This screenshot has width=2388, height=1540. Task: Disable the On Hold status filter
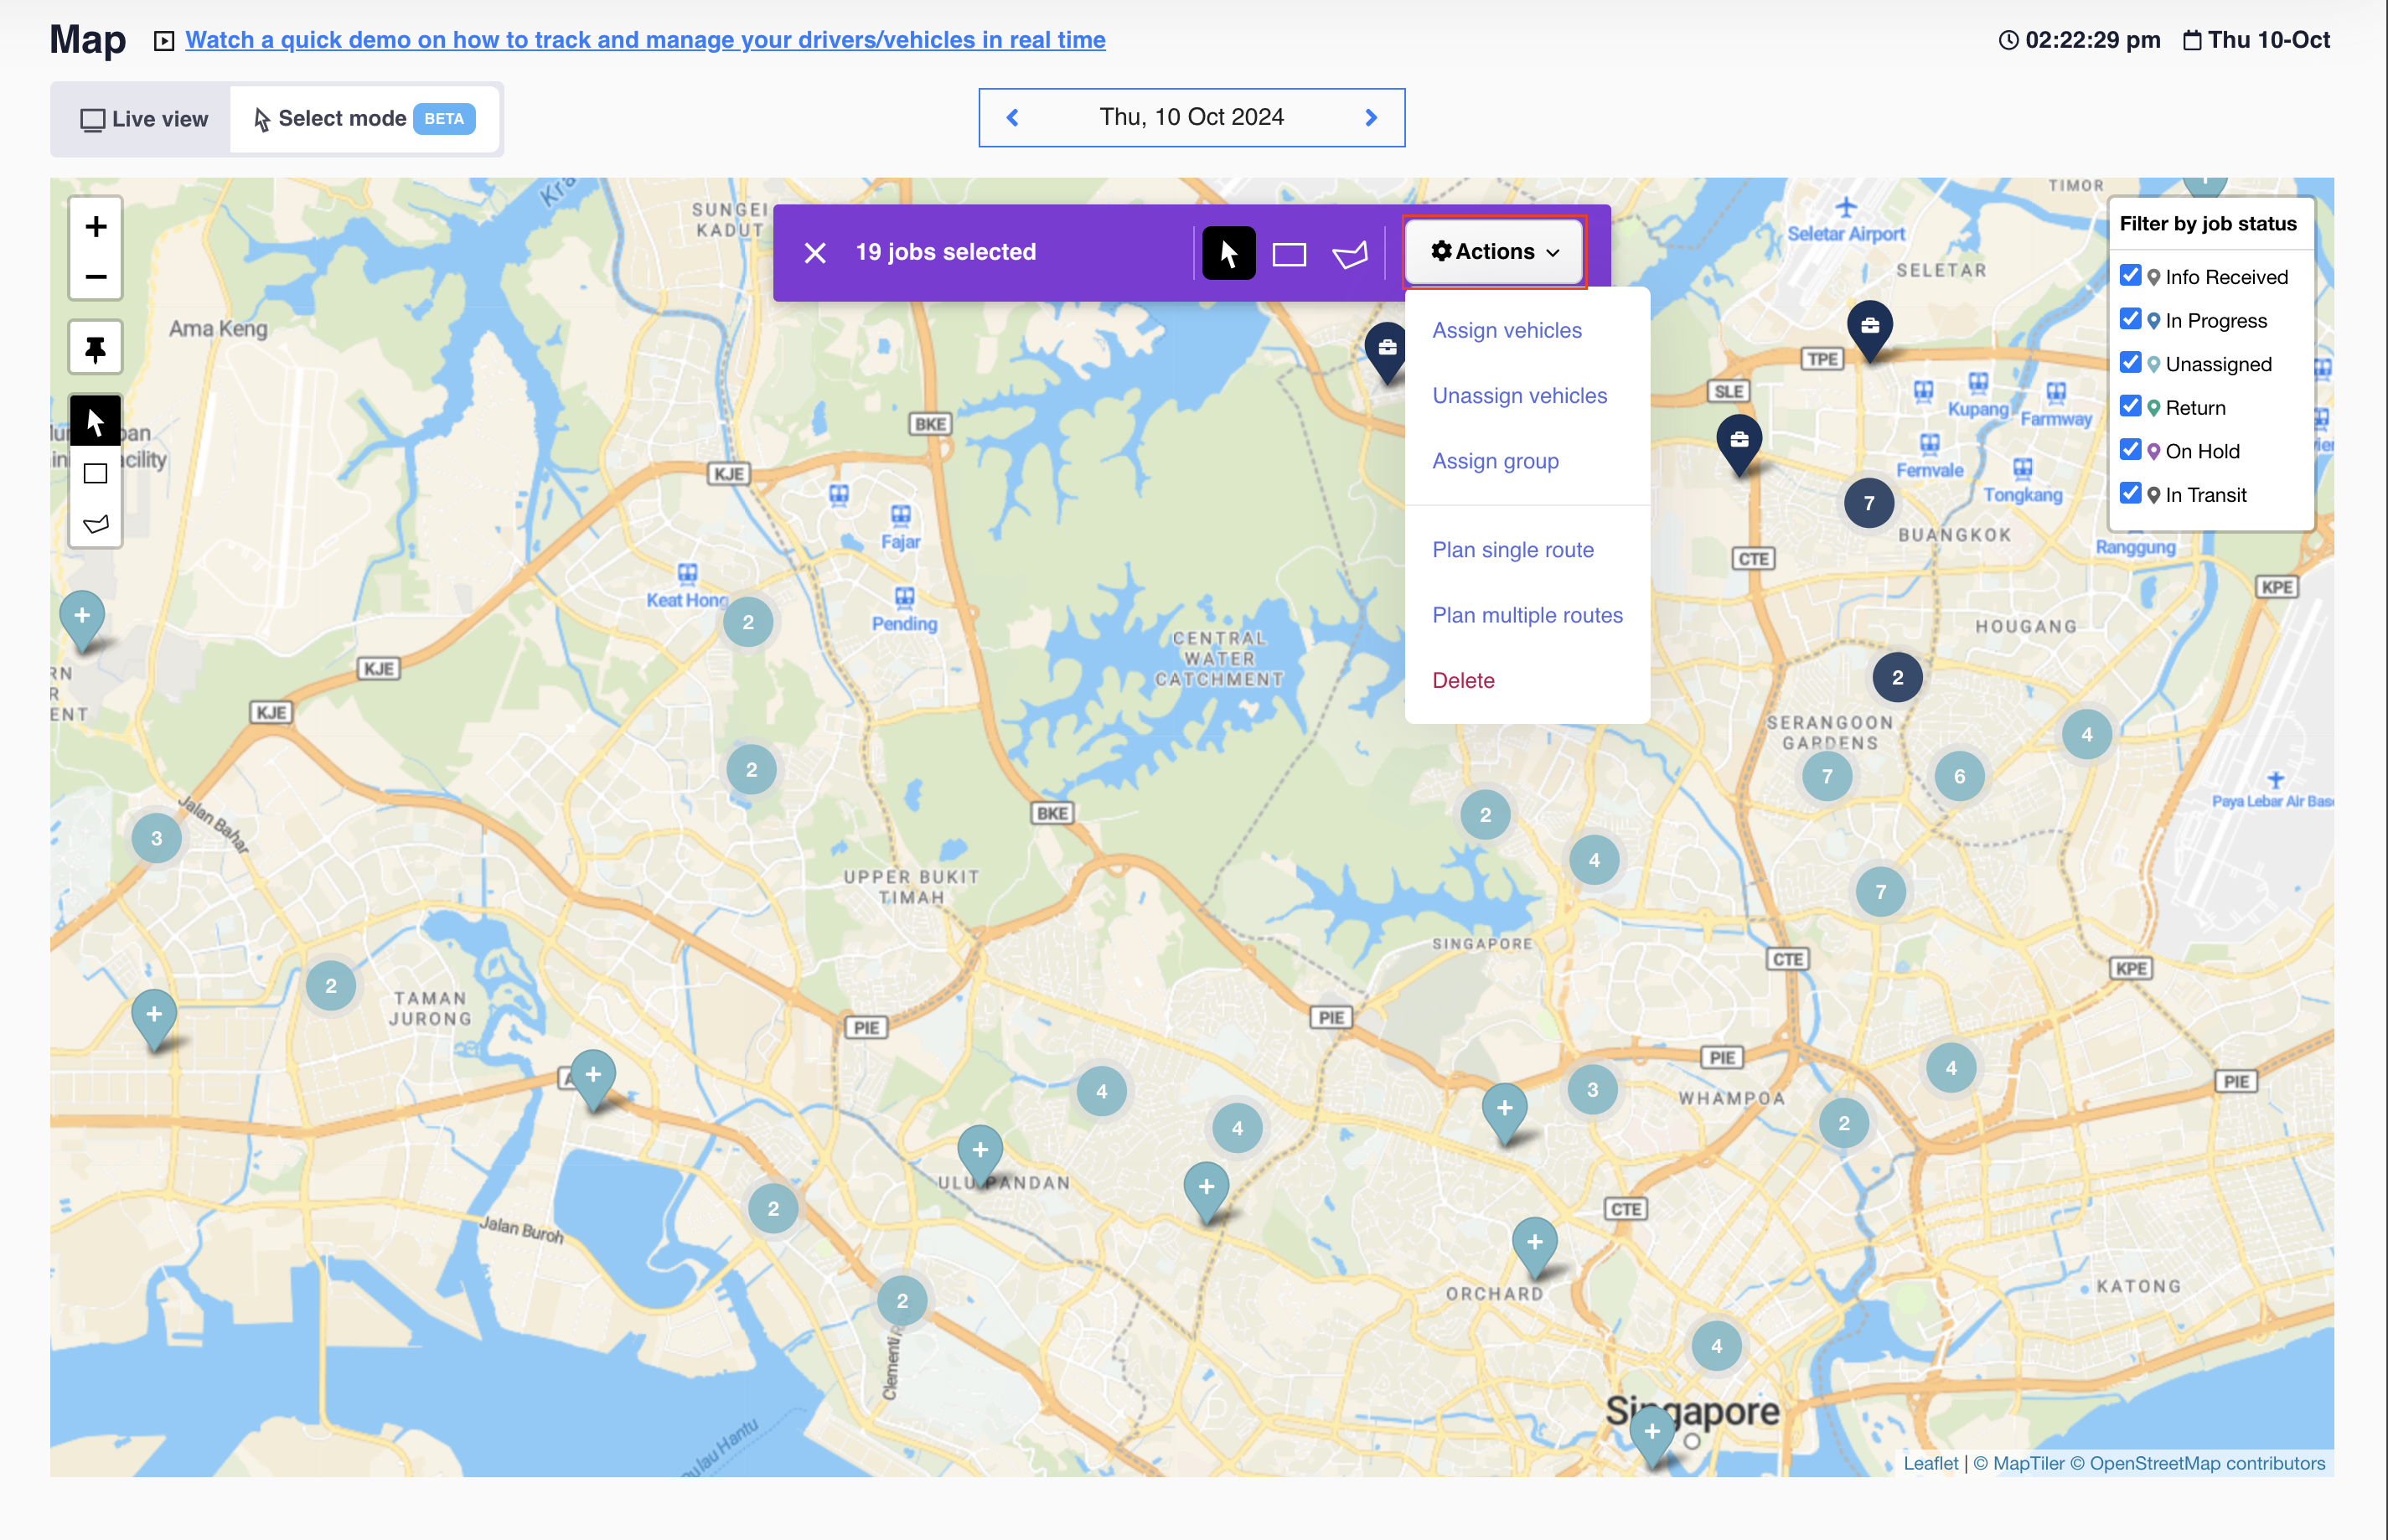point(2130,450)
